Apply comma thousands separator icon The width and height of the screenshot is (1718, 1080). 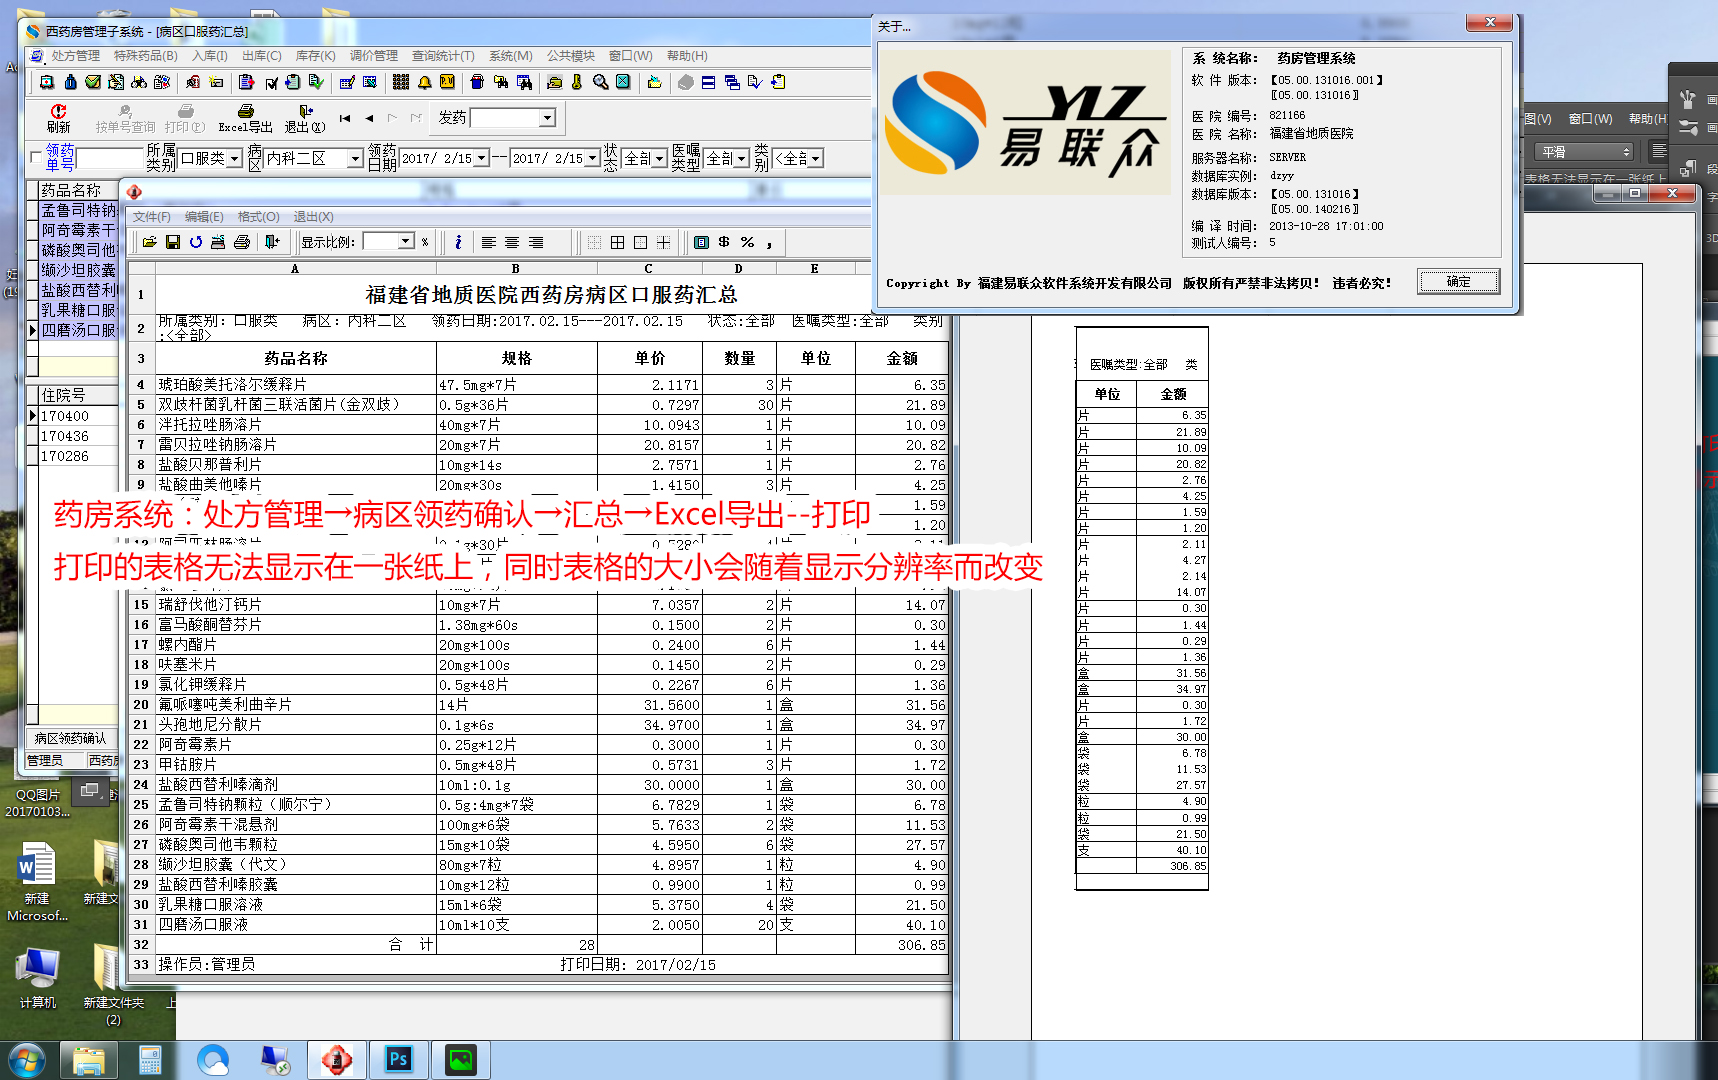coord(769,242)
